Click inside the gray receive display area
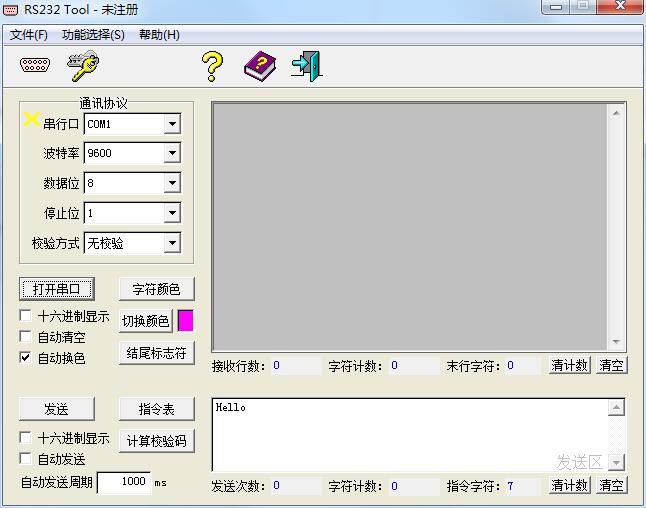The width and height of the screenshot is (646, 508). click(410, 227)
